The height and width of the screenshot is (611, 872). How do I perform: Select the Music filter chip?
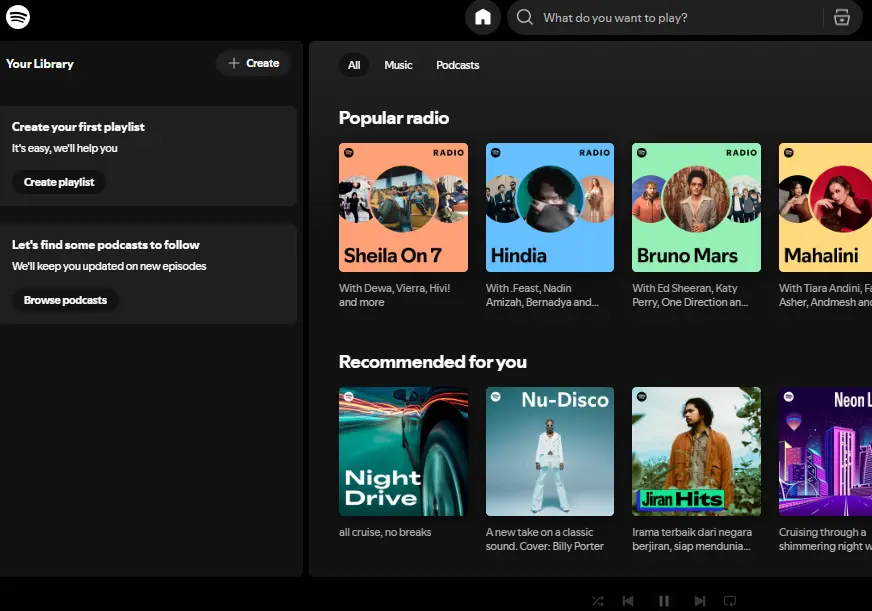(x=398, y=65)
